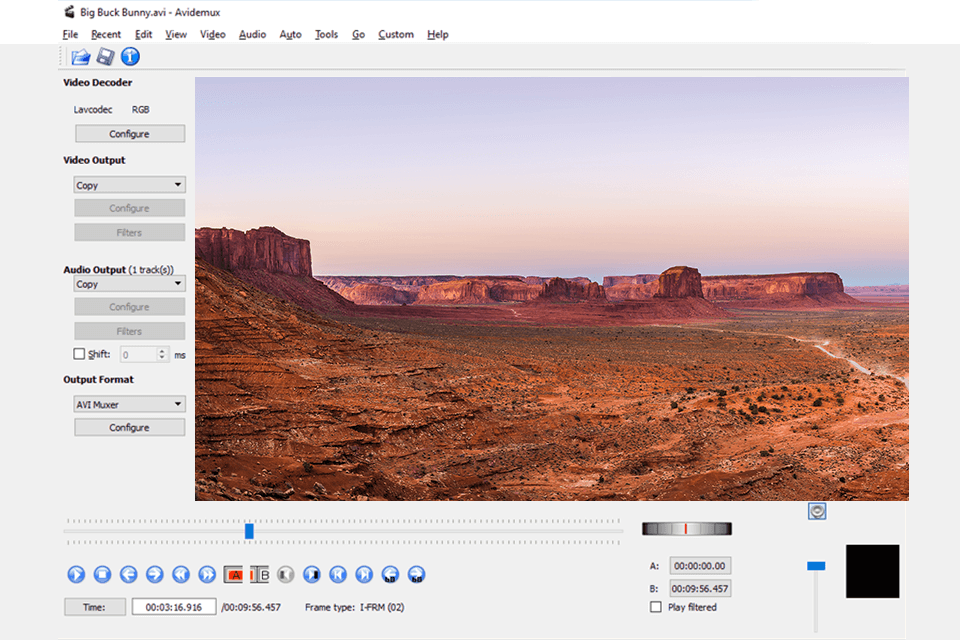Click the current time input field
Image resolution: width=960 pixels, height=640 pixels.
coord(174,607)
